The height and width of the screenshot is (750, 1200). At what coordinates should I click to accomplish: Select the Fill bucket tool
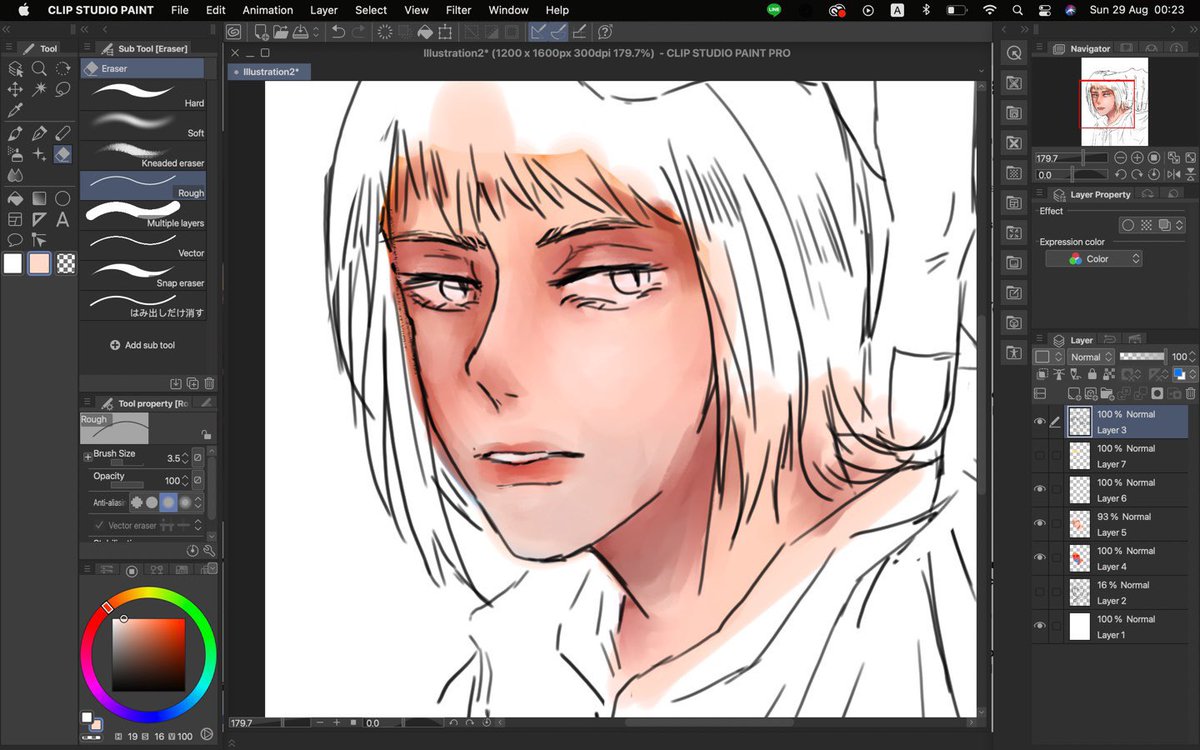click(x=15, y=198)
